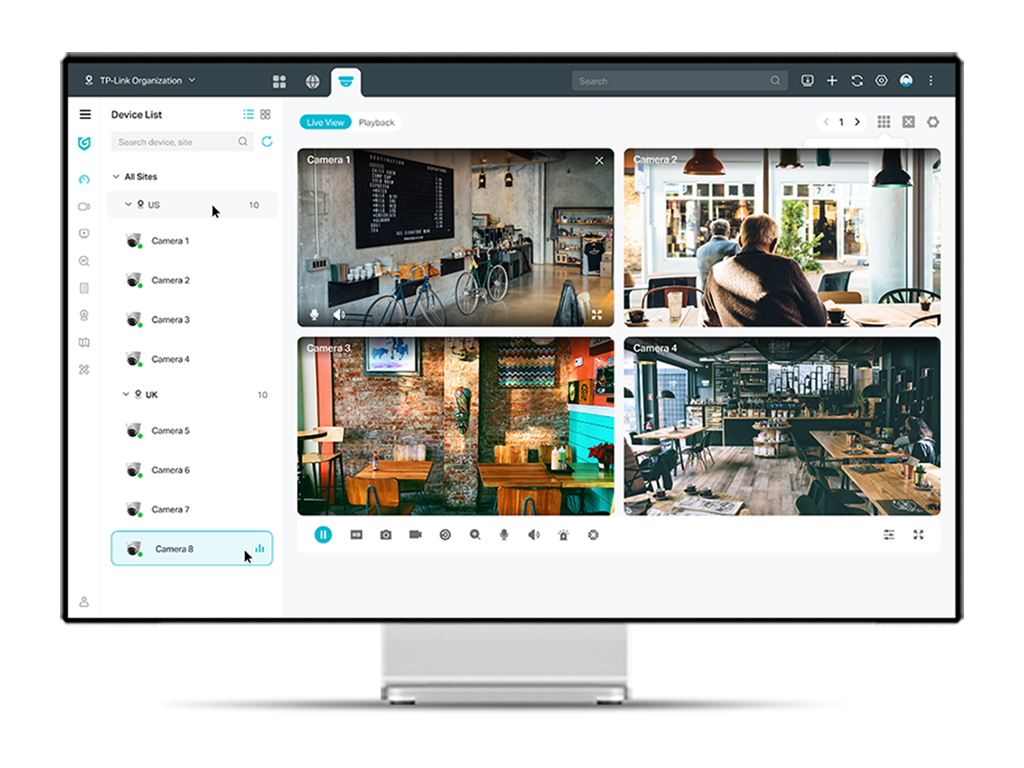
Task: Click the digital zoom magnifier icon
Action: point(475,535)
